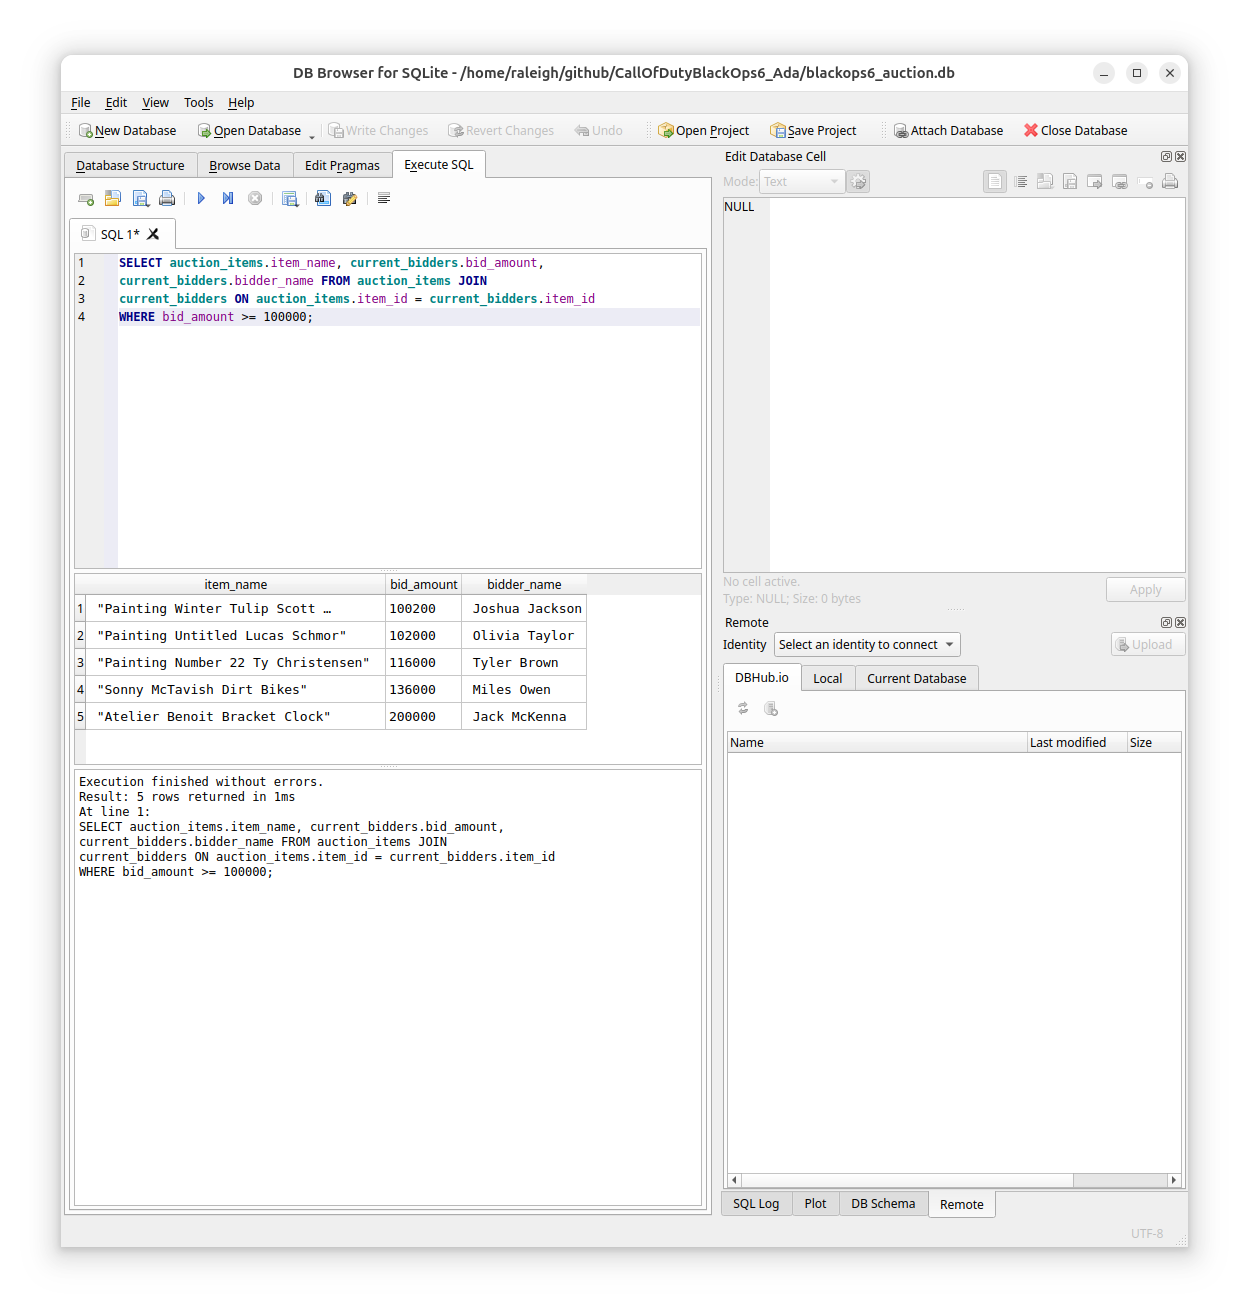Open the Mode dropdown in Edit Database Cell
Screen dimensions: 1249x1314
[x=800, y=181]
